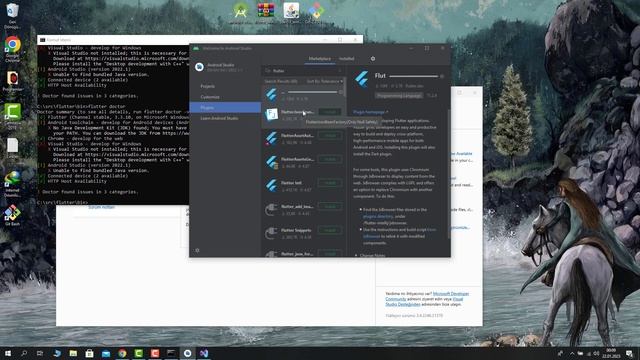This screenshot has height=360, width=640.
Task: Open the Windows notification center
Action: point(629,353)
